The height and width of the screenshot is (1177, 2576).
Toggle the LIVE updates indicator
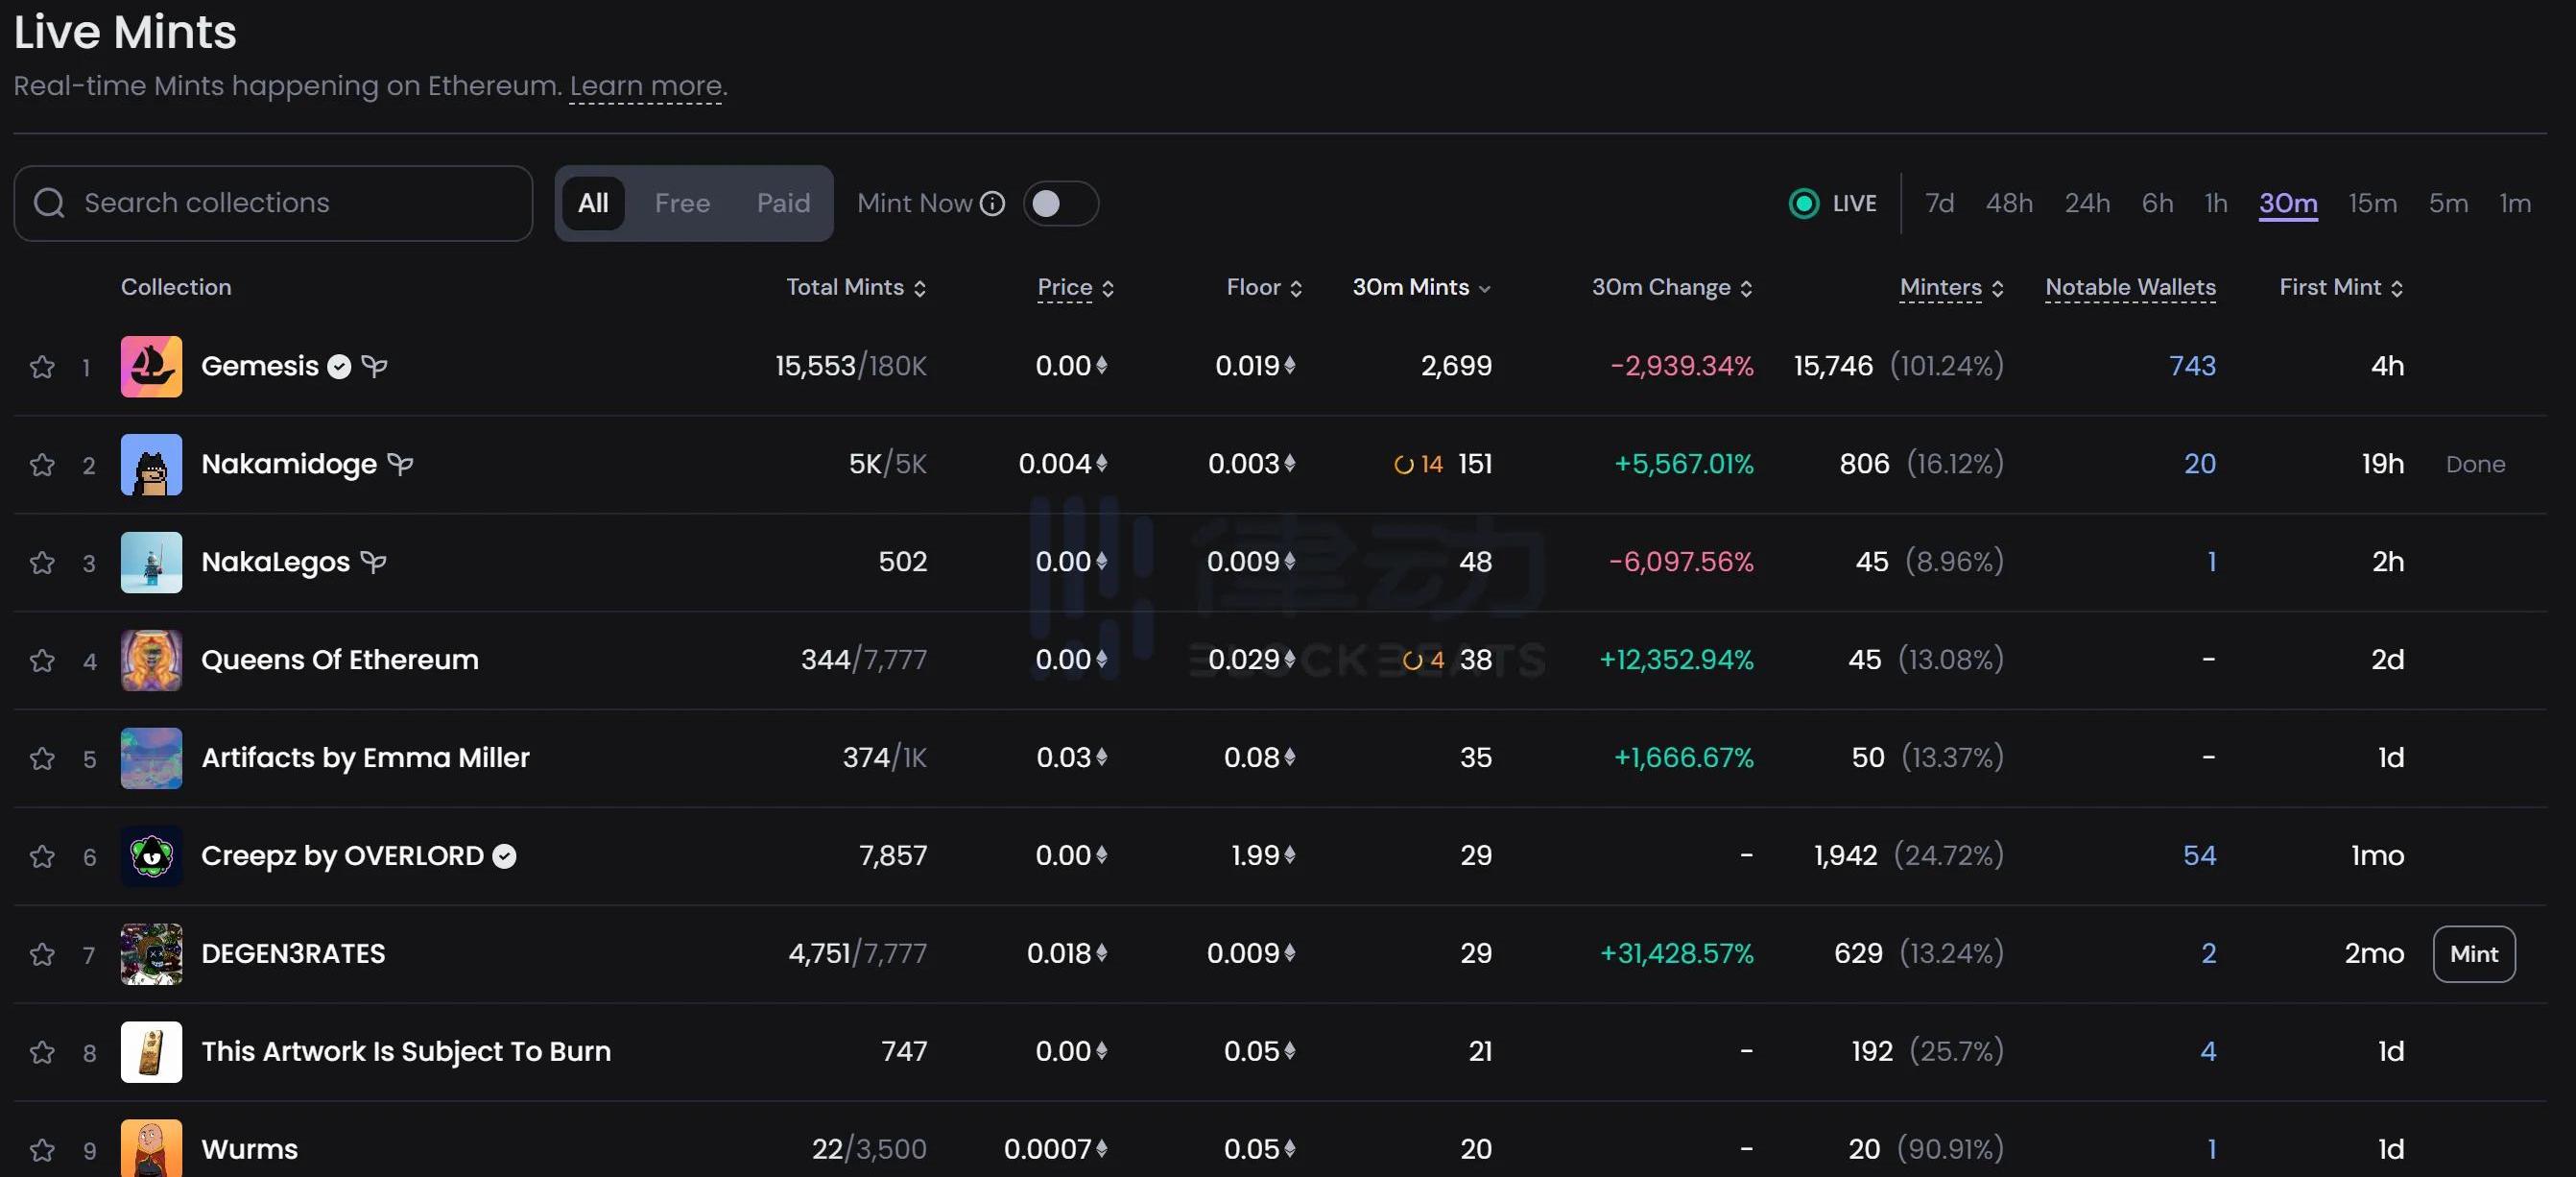coord(1803,204)
